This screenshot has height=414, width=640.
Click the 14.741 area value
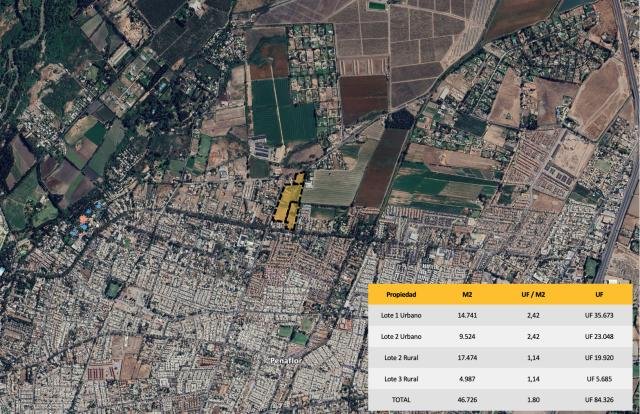(467, 316)
